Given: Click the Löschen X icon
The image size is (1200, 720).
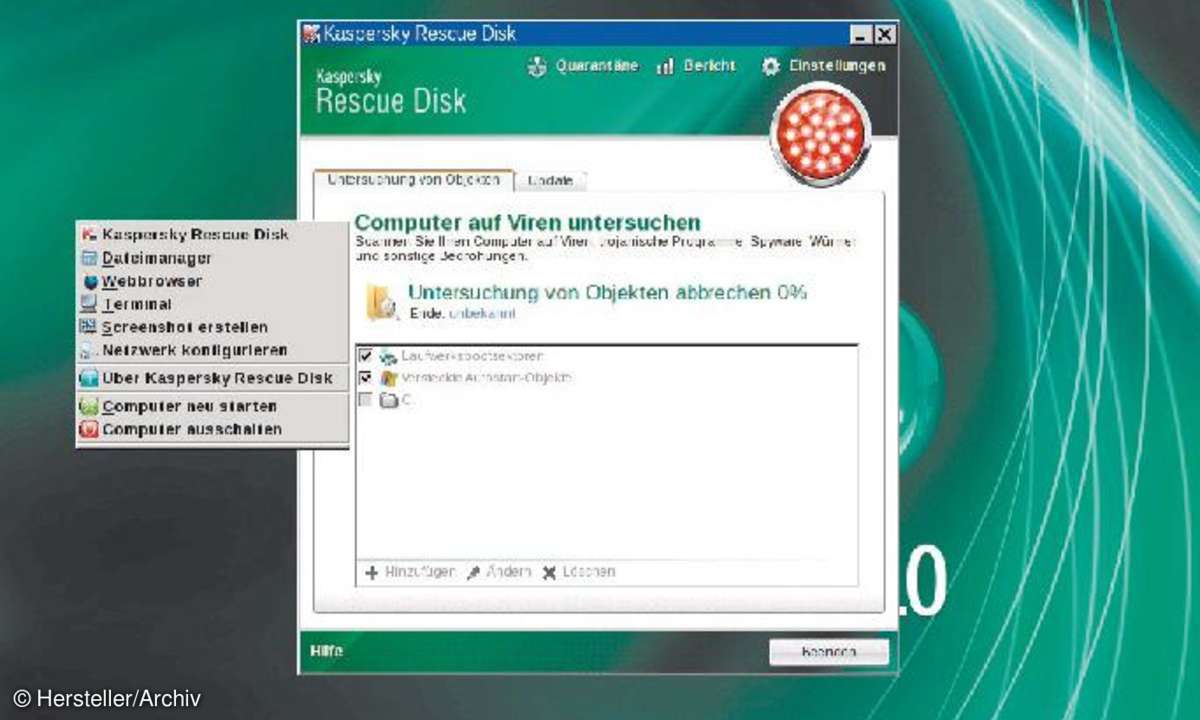Looking at the screenshot, I should pos(549,573).
